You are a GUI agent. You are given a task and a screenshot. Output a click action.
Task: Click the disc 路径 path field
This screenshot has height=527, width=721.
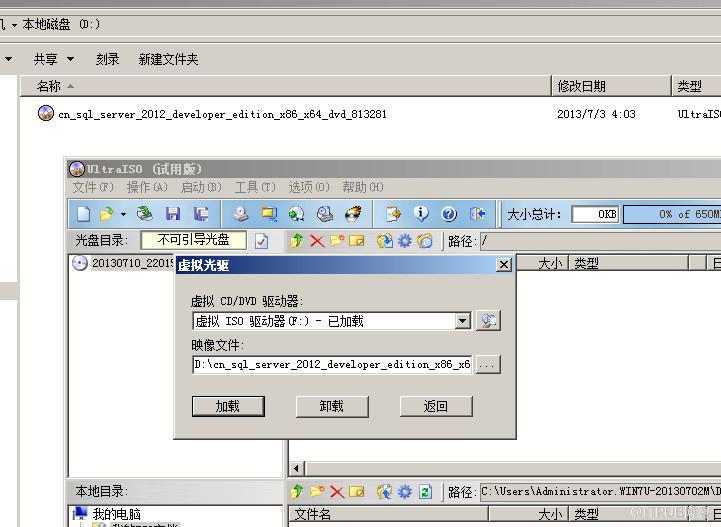[x=600, y=241]
